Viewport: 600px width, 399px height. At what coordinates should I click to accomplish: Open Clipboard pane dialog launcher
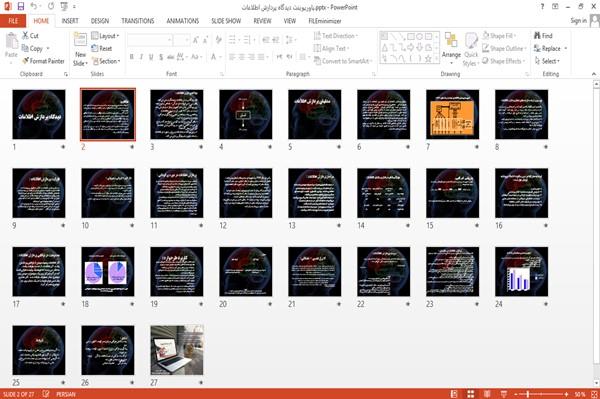(66, 74)
